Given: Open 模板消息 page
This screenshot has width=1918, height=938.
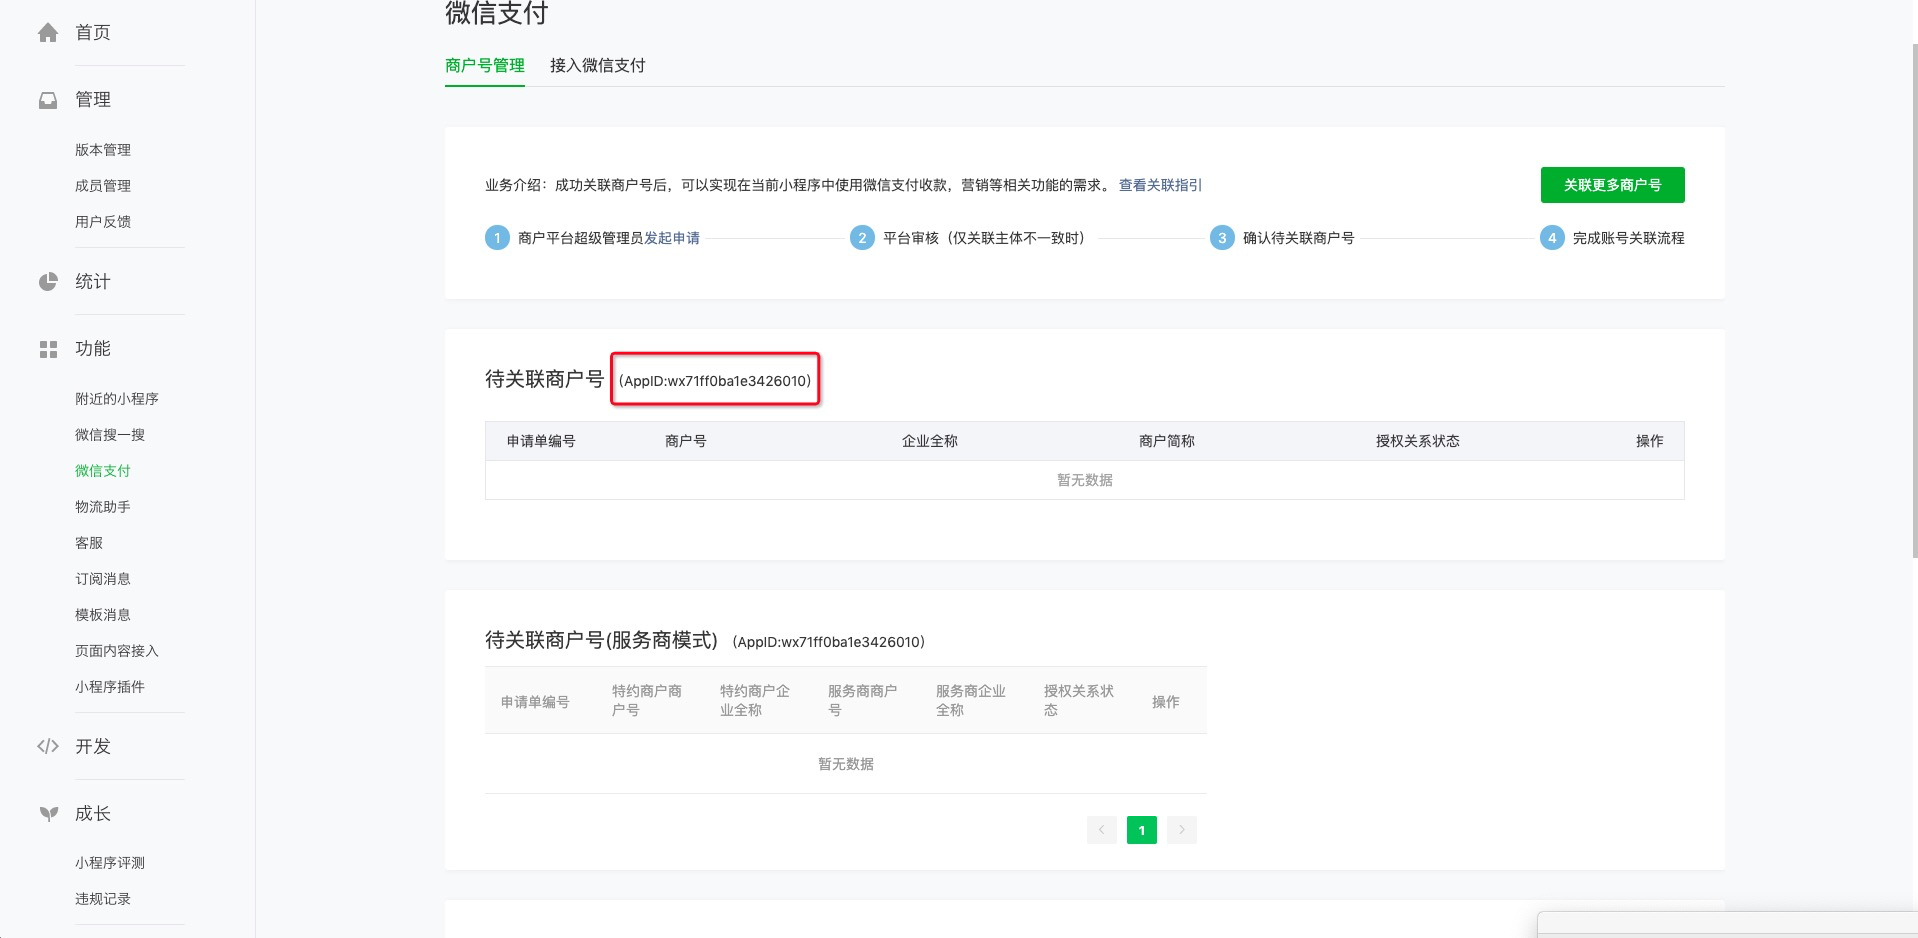Looking at the screenshot, I should click(103, 615).
